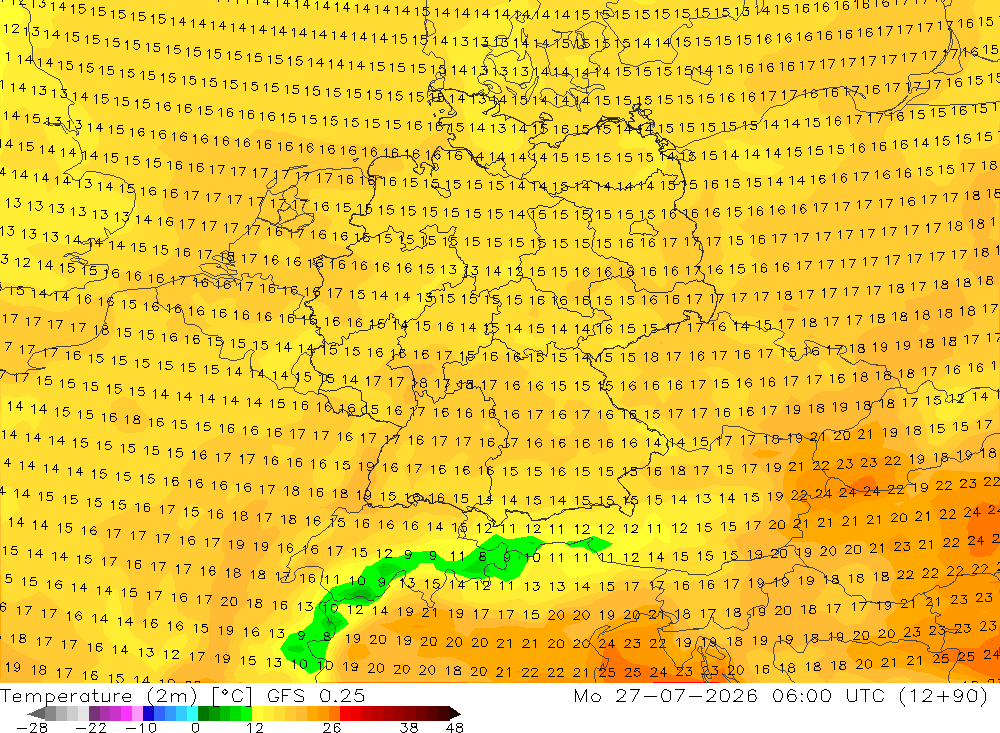Screen dimensions: 1000x733
Task: Click the 06:00 UTC time label
Action: pyautogui.click(x=830, y=695)
